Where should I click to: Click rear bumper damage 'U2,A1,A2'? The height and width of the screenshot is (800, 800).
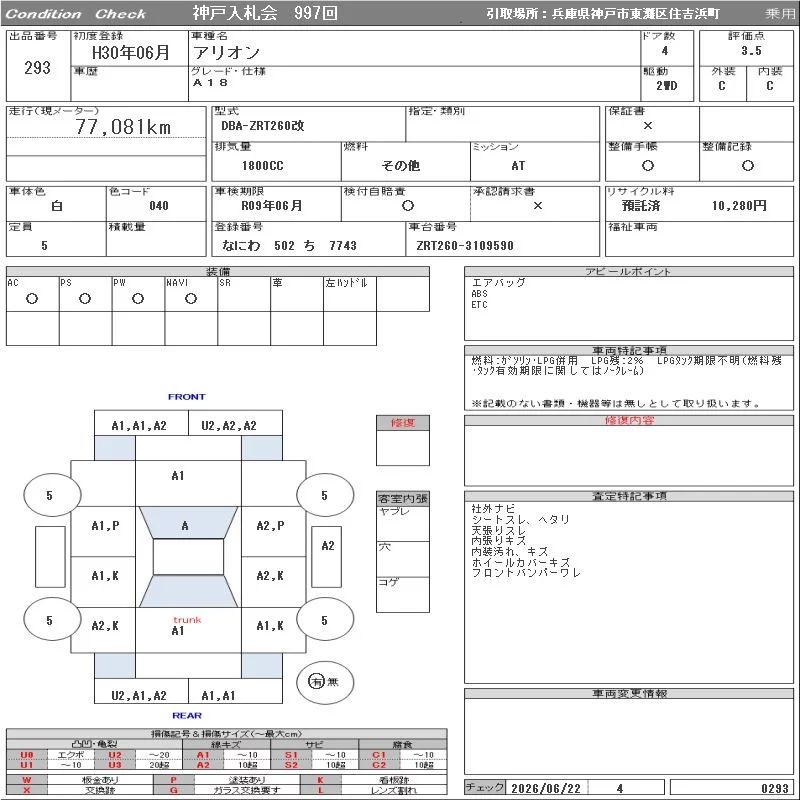click(139, 695)
